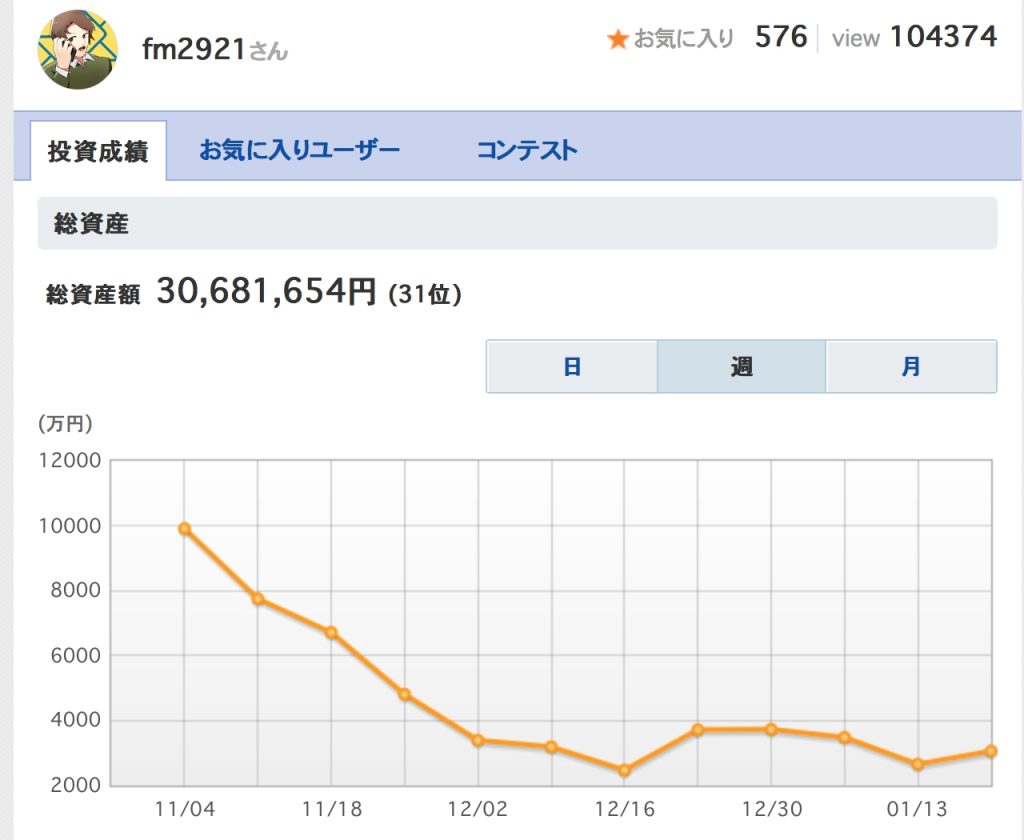Select the コンテスト tab
1024x840 pixels.
[527, 151]
